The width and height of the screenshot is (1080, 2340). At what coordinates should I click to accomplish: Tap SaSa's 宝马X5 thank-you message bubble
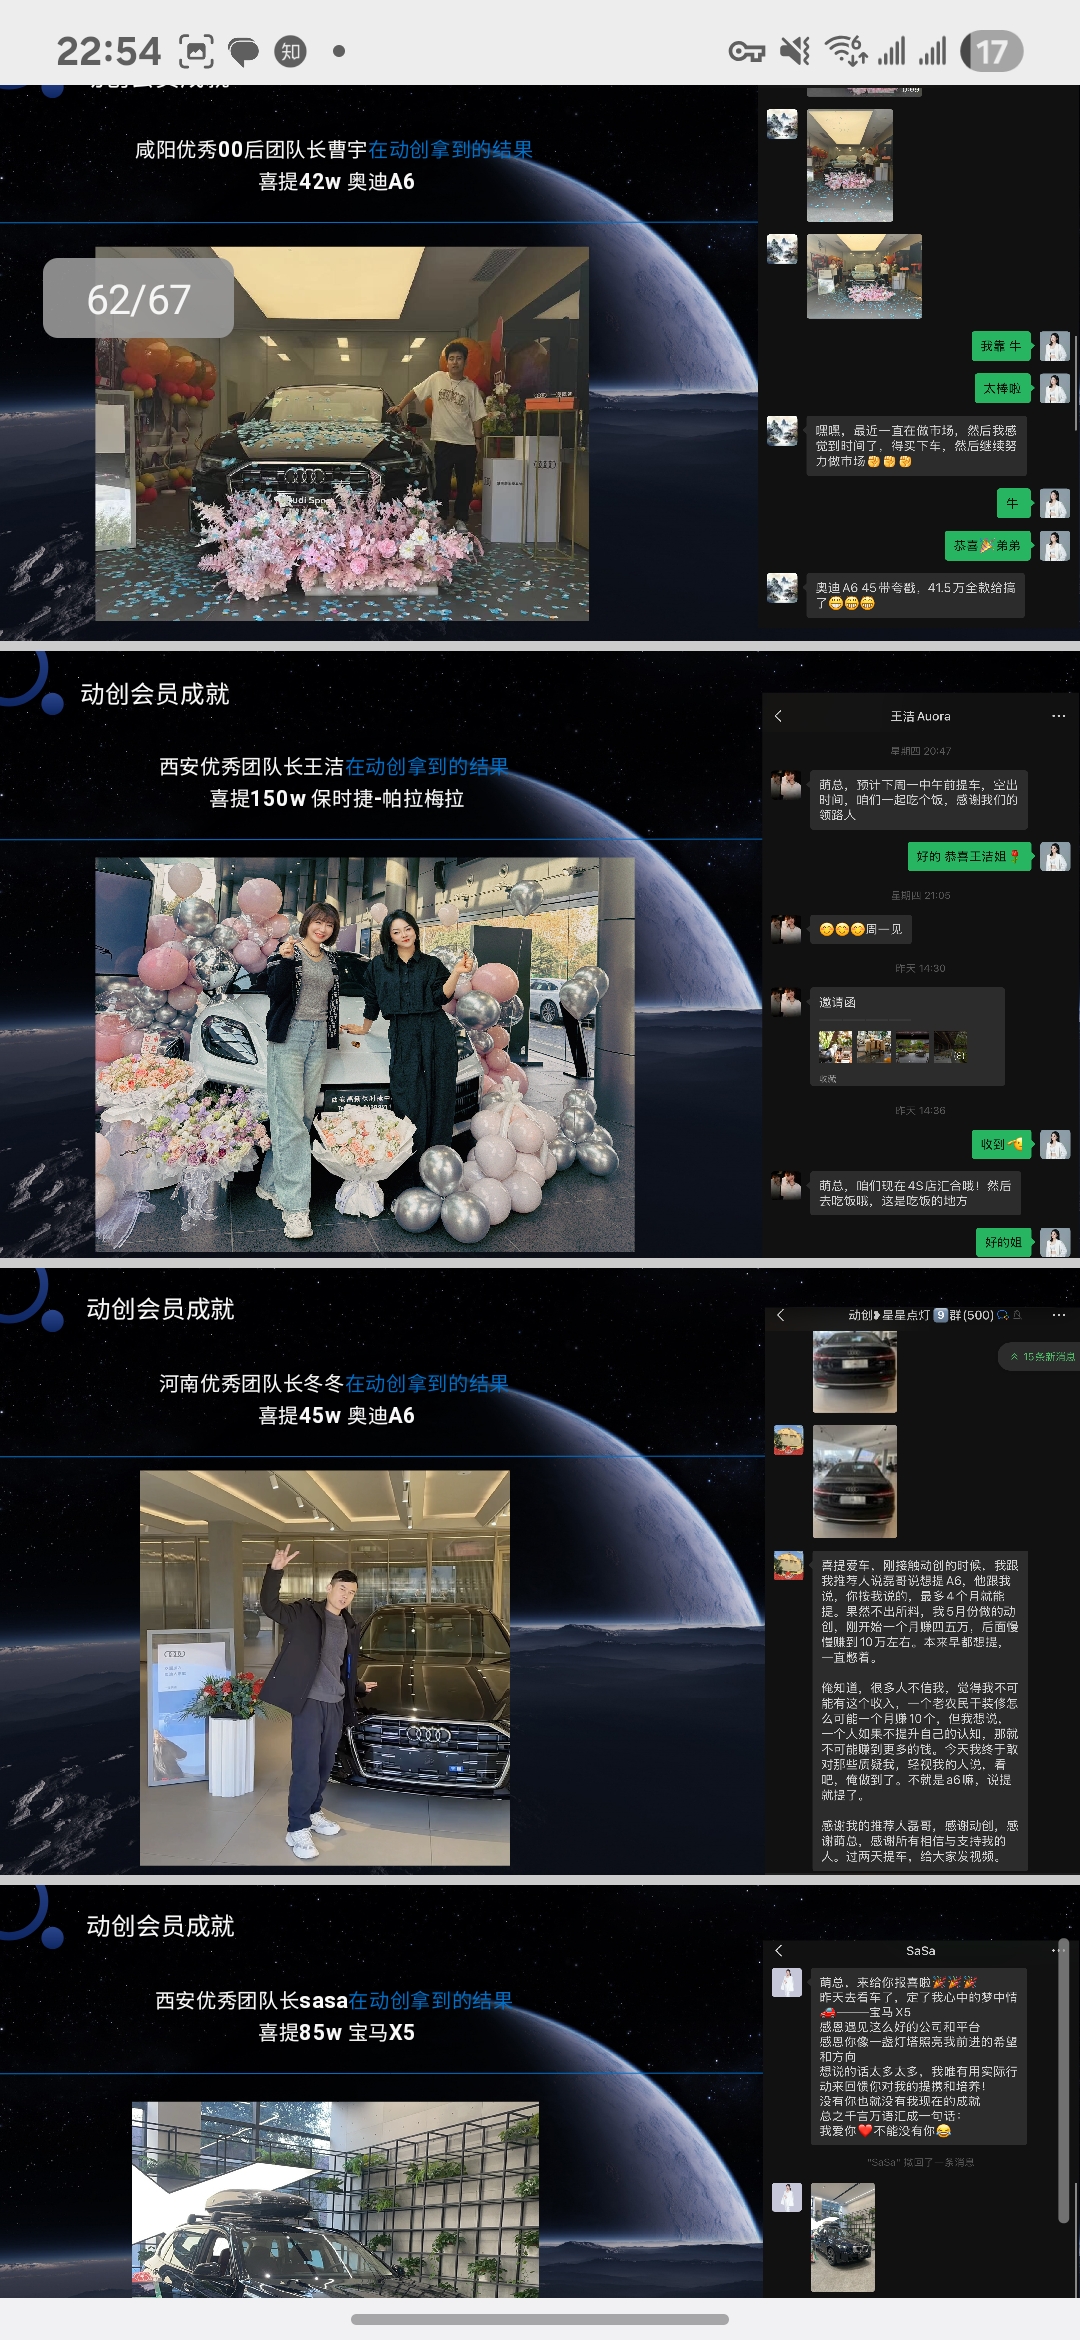(x=918, y=2056)
